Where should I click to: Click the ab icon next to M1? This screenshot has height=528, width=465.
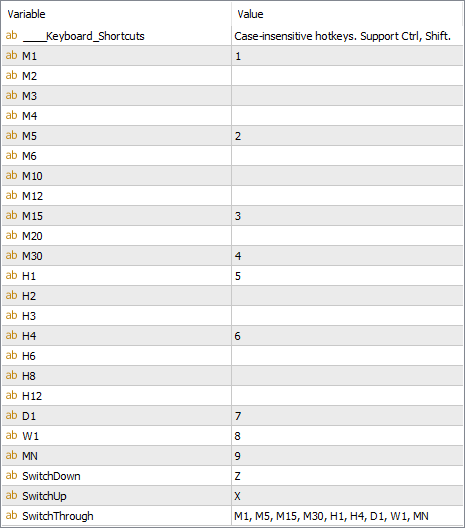point(11,55)
